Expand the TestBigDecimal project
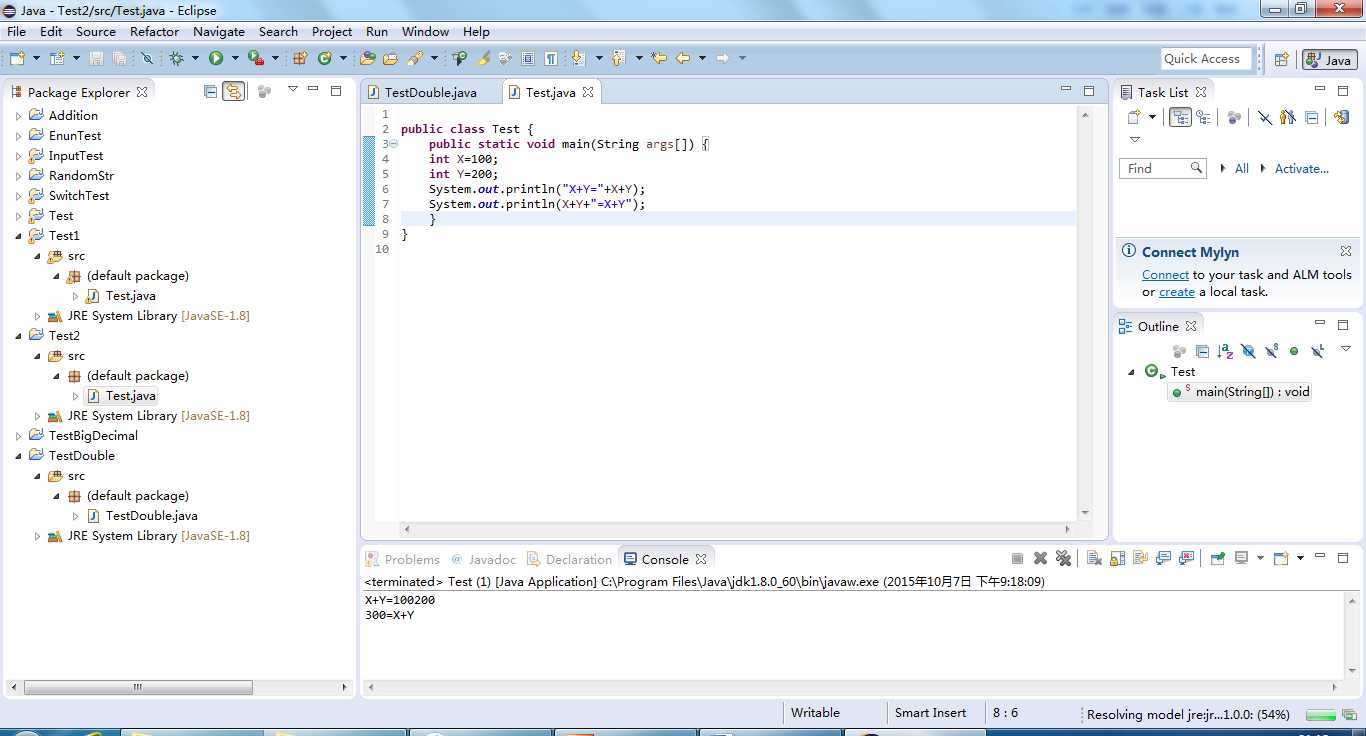Viewport: 1366px width, 736px height. tap(18, 436)
